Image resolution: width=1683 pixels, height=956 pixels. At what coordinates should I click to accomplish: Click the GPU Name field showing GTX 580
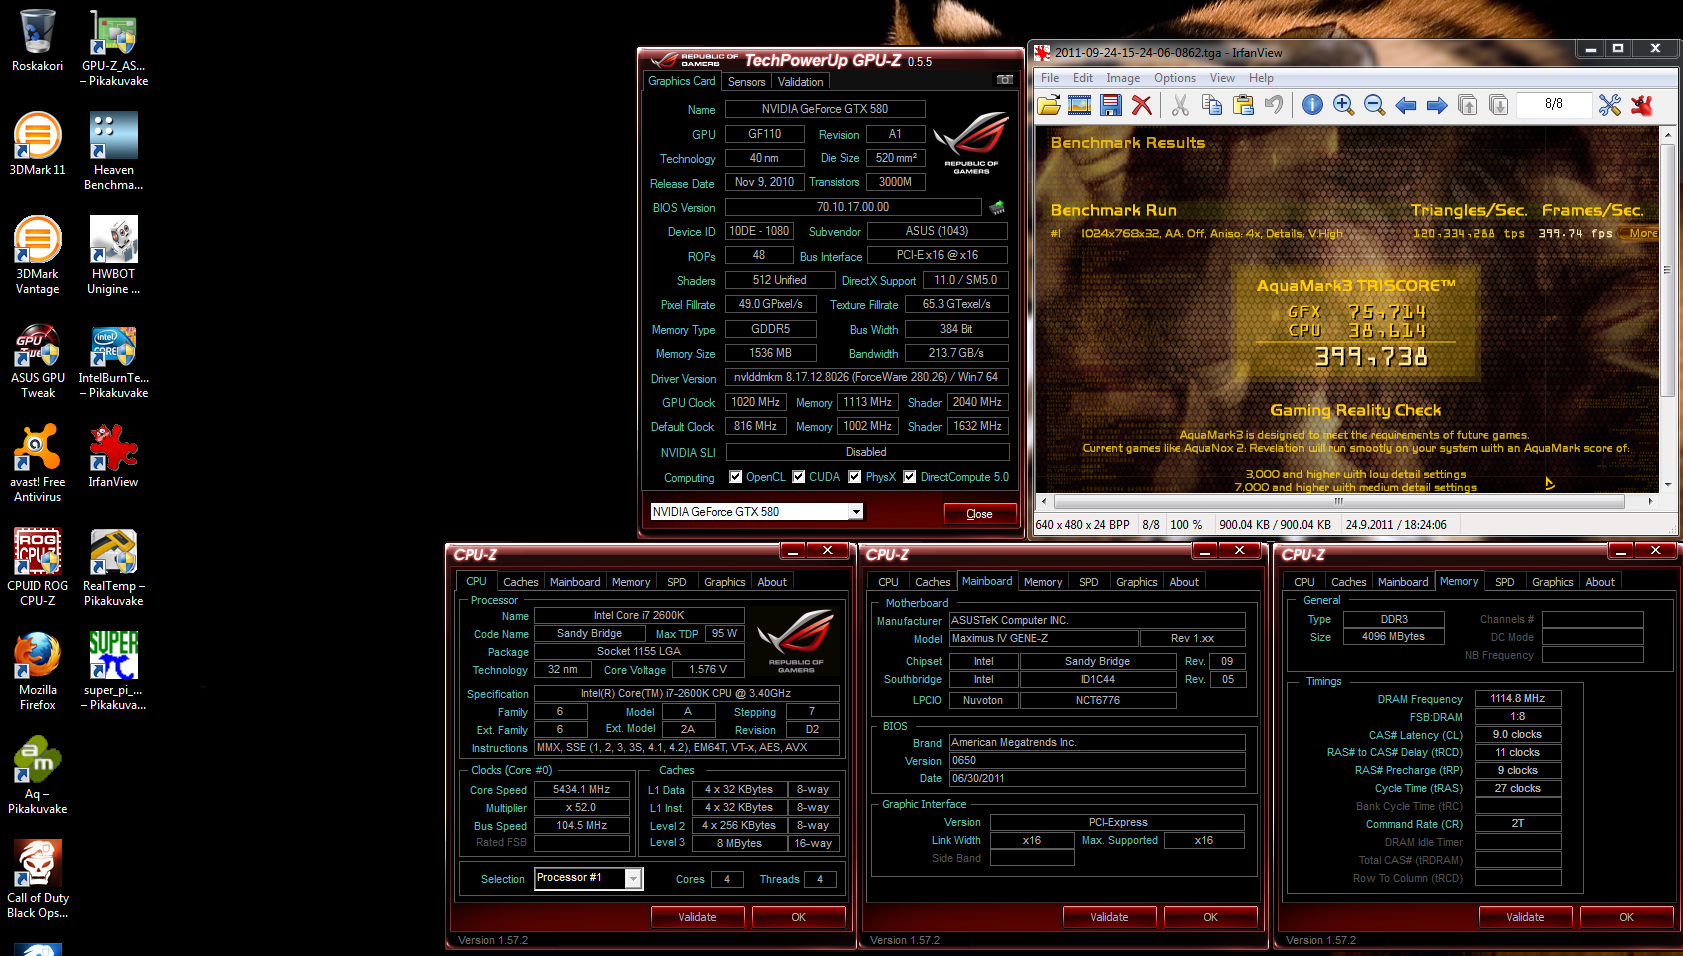825,109
